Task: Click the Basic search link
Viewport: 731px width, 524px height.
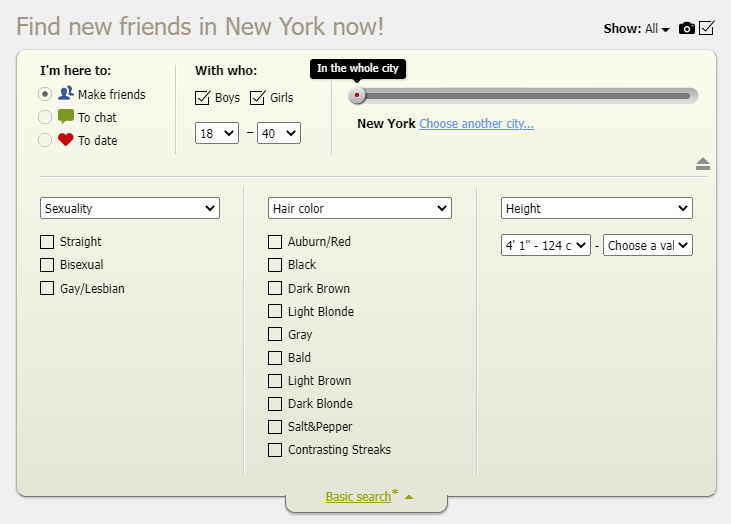Action: 358,497
